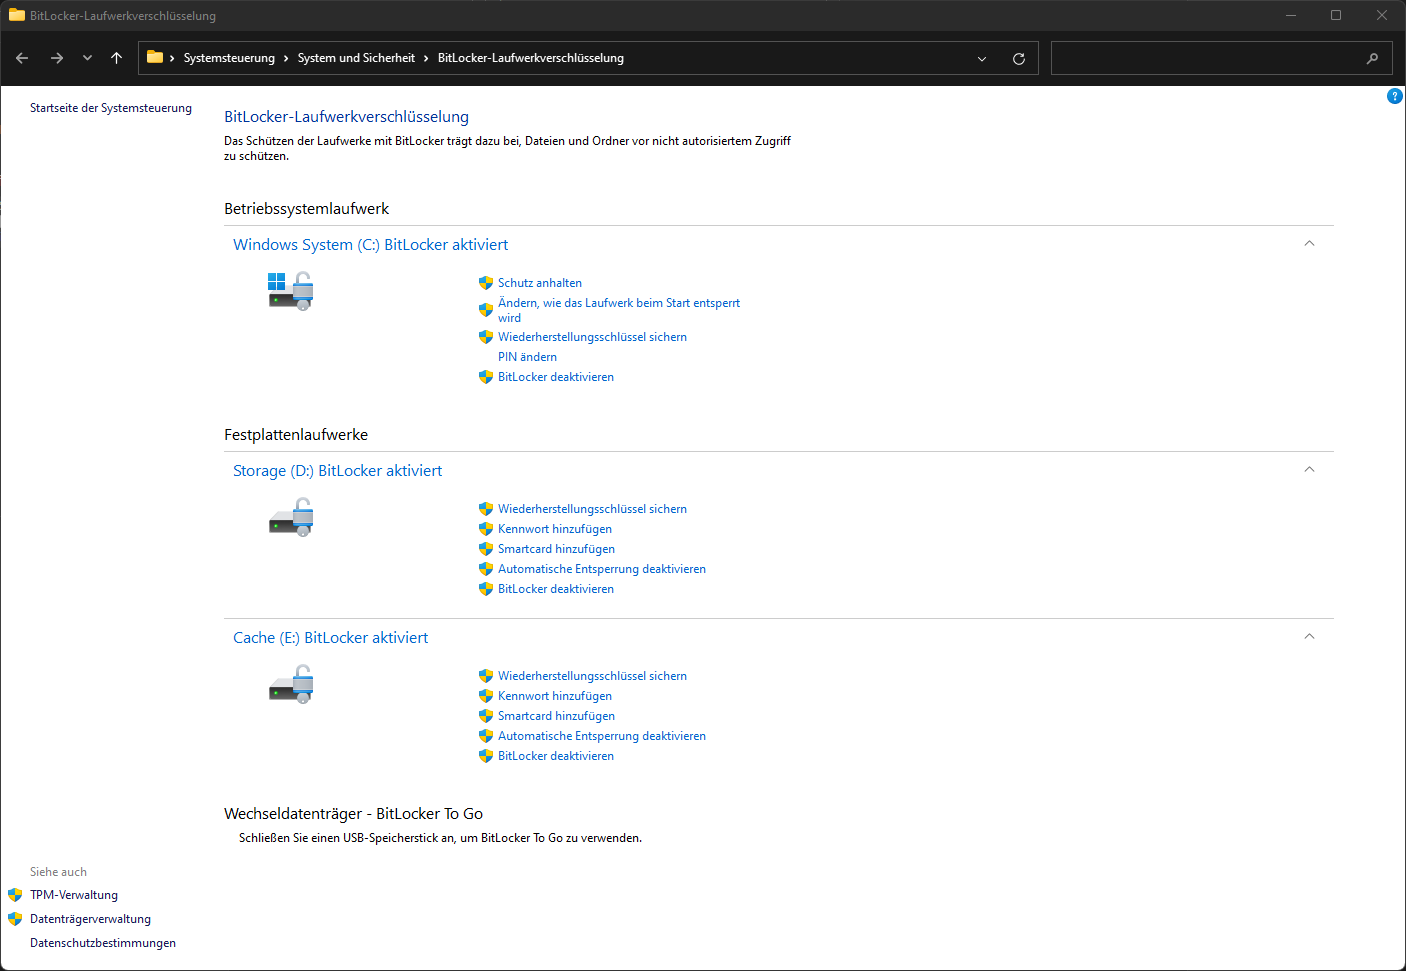Screen dimensions: 1406x971
Task: Click BitLocker deaktivieren for Windows System (C:)
Action: coord(556,377)
